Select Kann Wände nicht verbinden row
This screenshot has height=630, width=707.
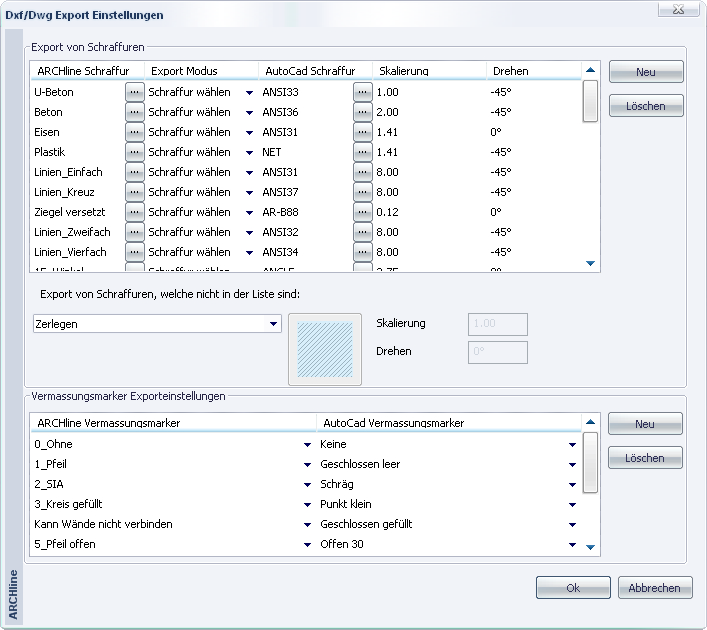[x=103, y=524]
